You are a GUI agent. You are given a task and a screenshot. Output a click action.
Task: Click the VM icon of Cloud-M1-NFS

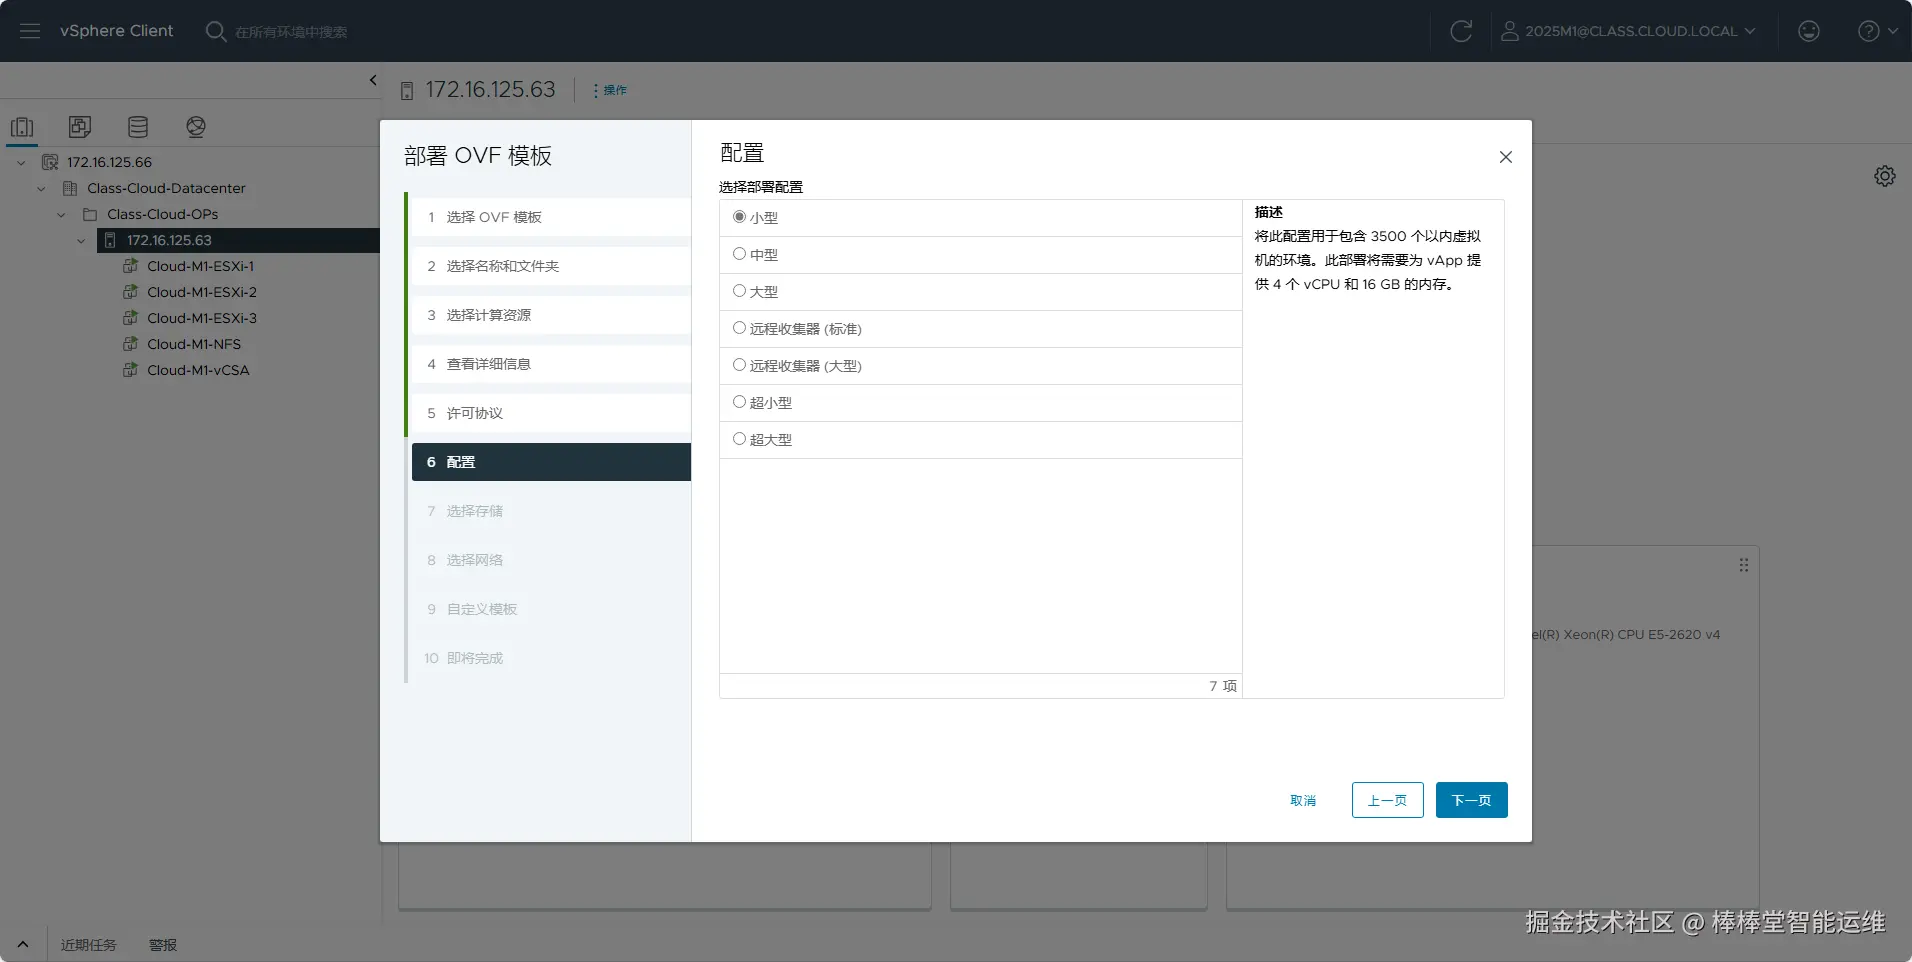(x=130, y=344)
